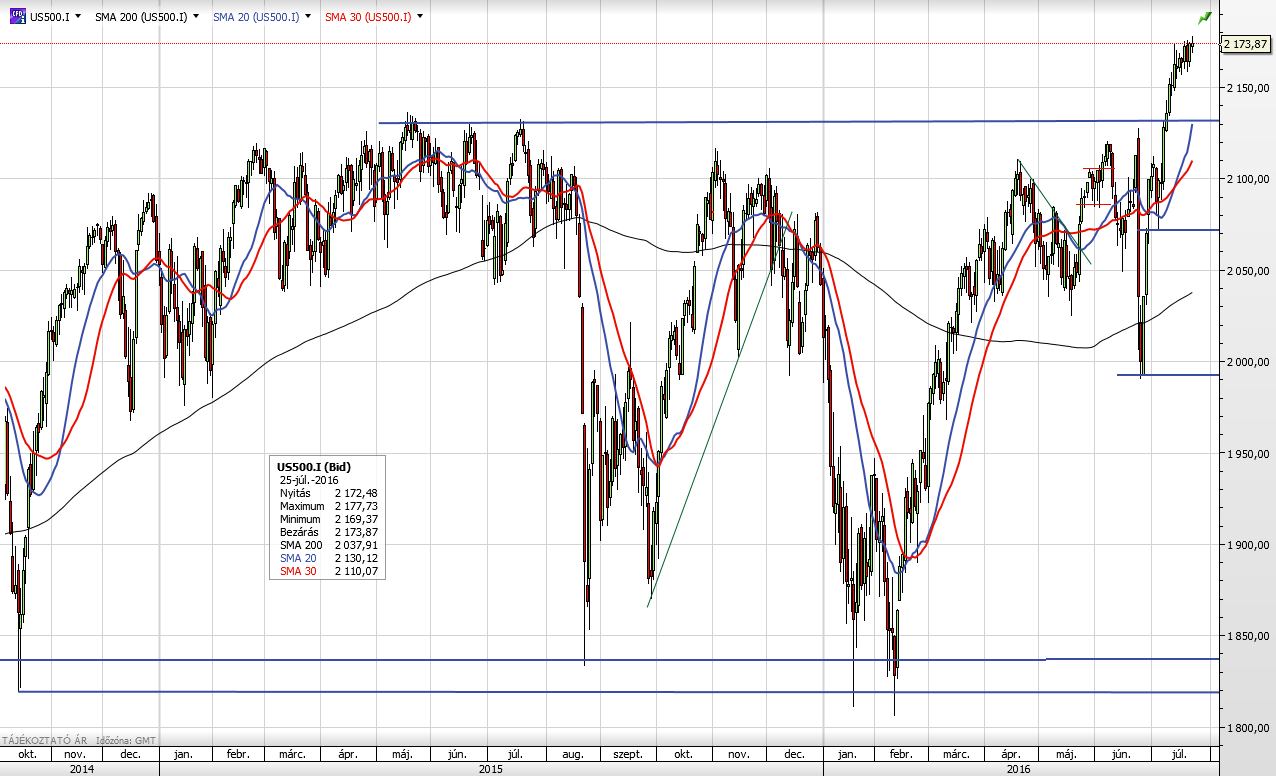Click the year 2016 on the time axis

coord(1018,769)
